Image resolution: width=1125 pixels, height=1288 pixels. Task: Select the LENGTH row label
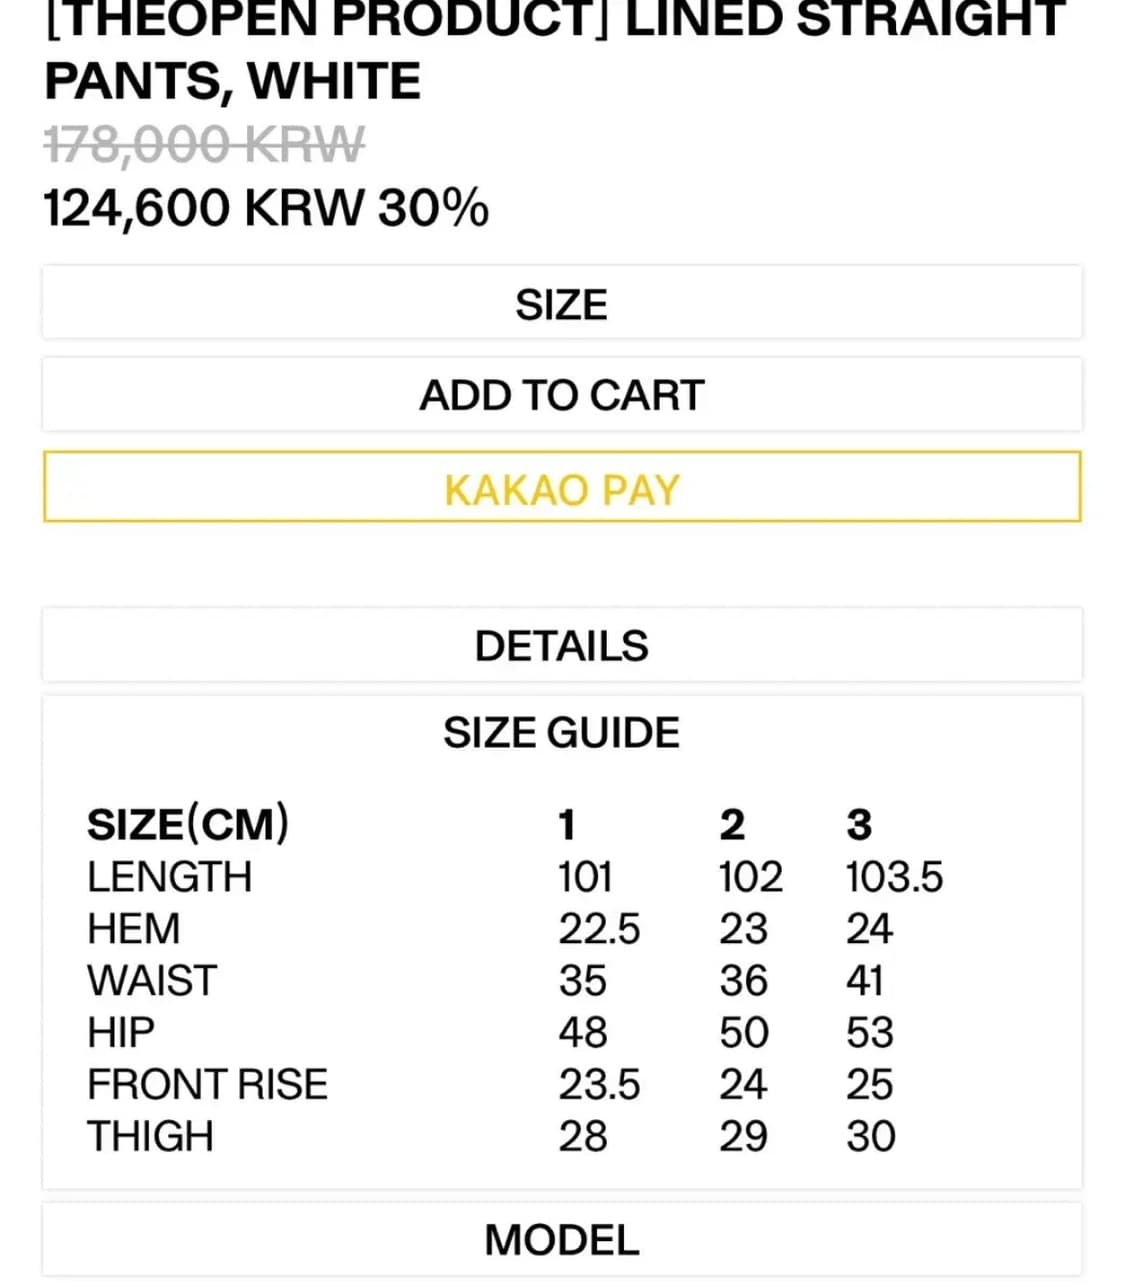(169, 877)
